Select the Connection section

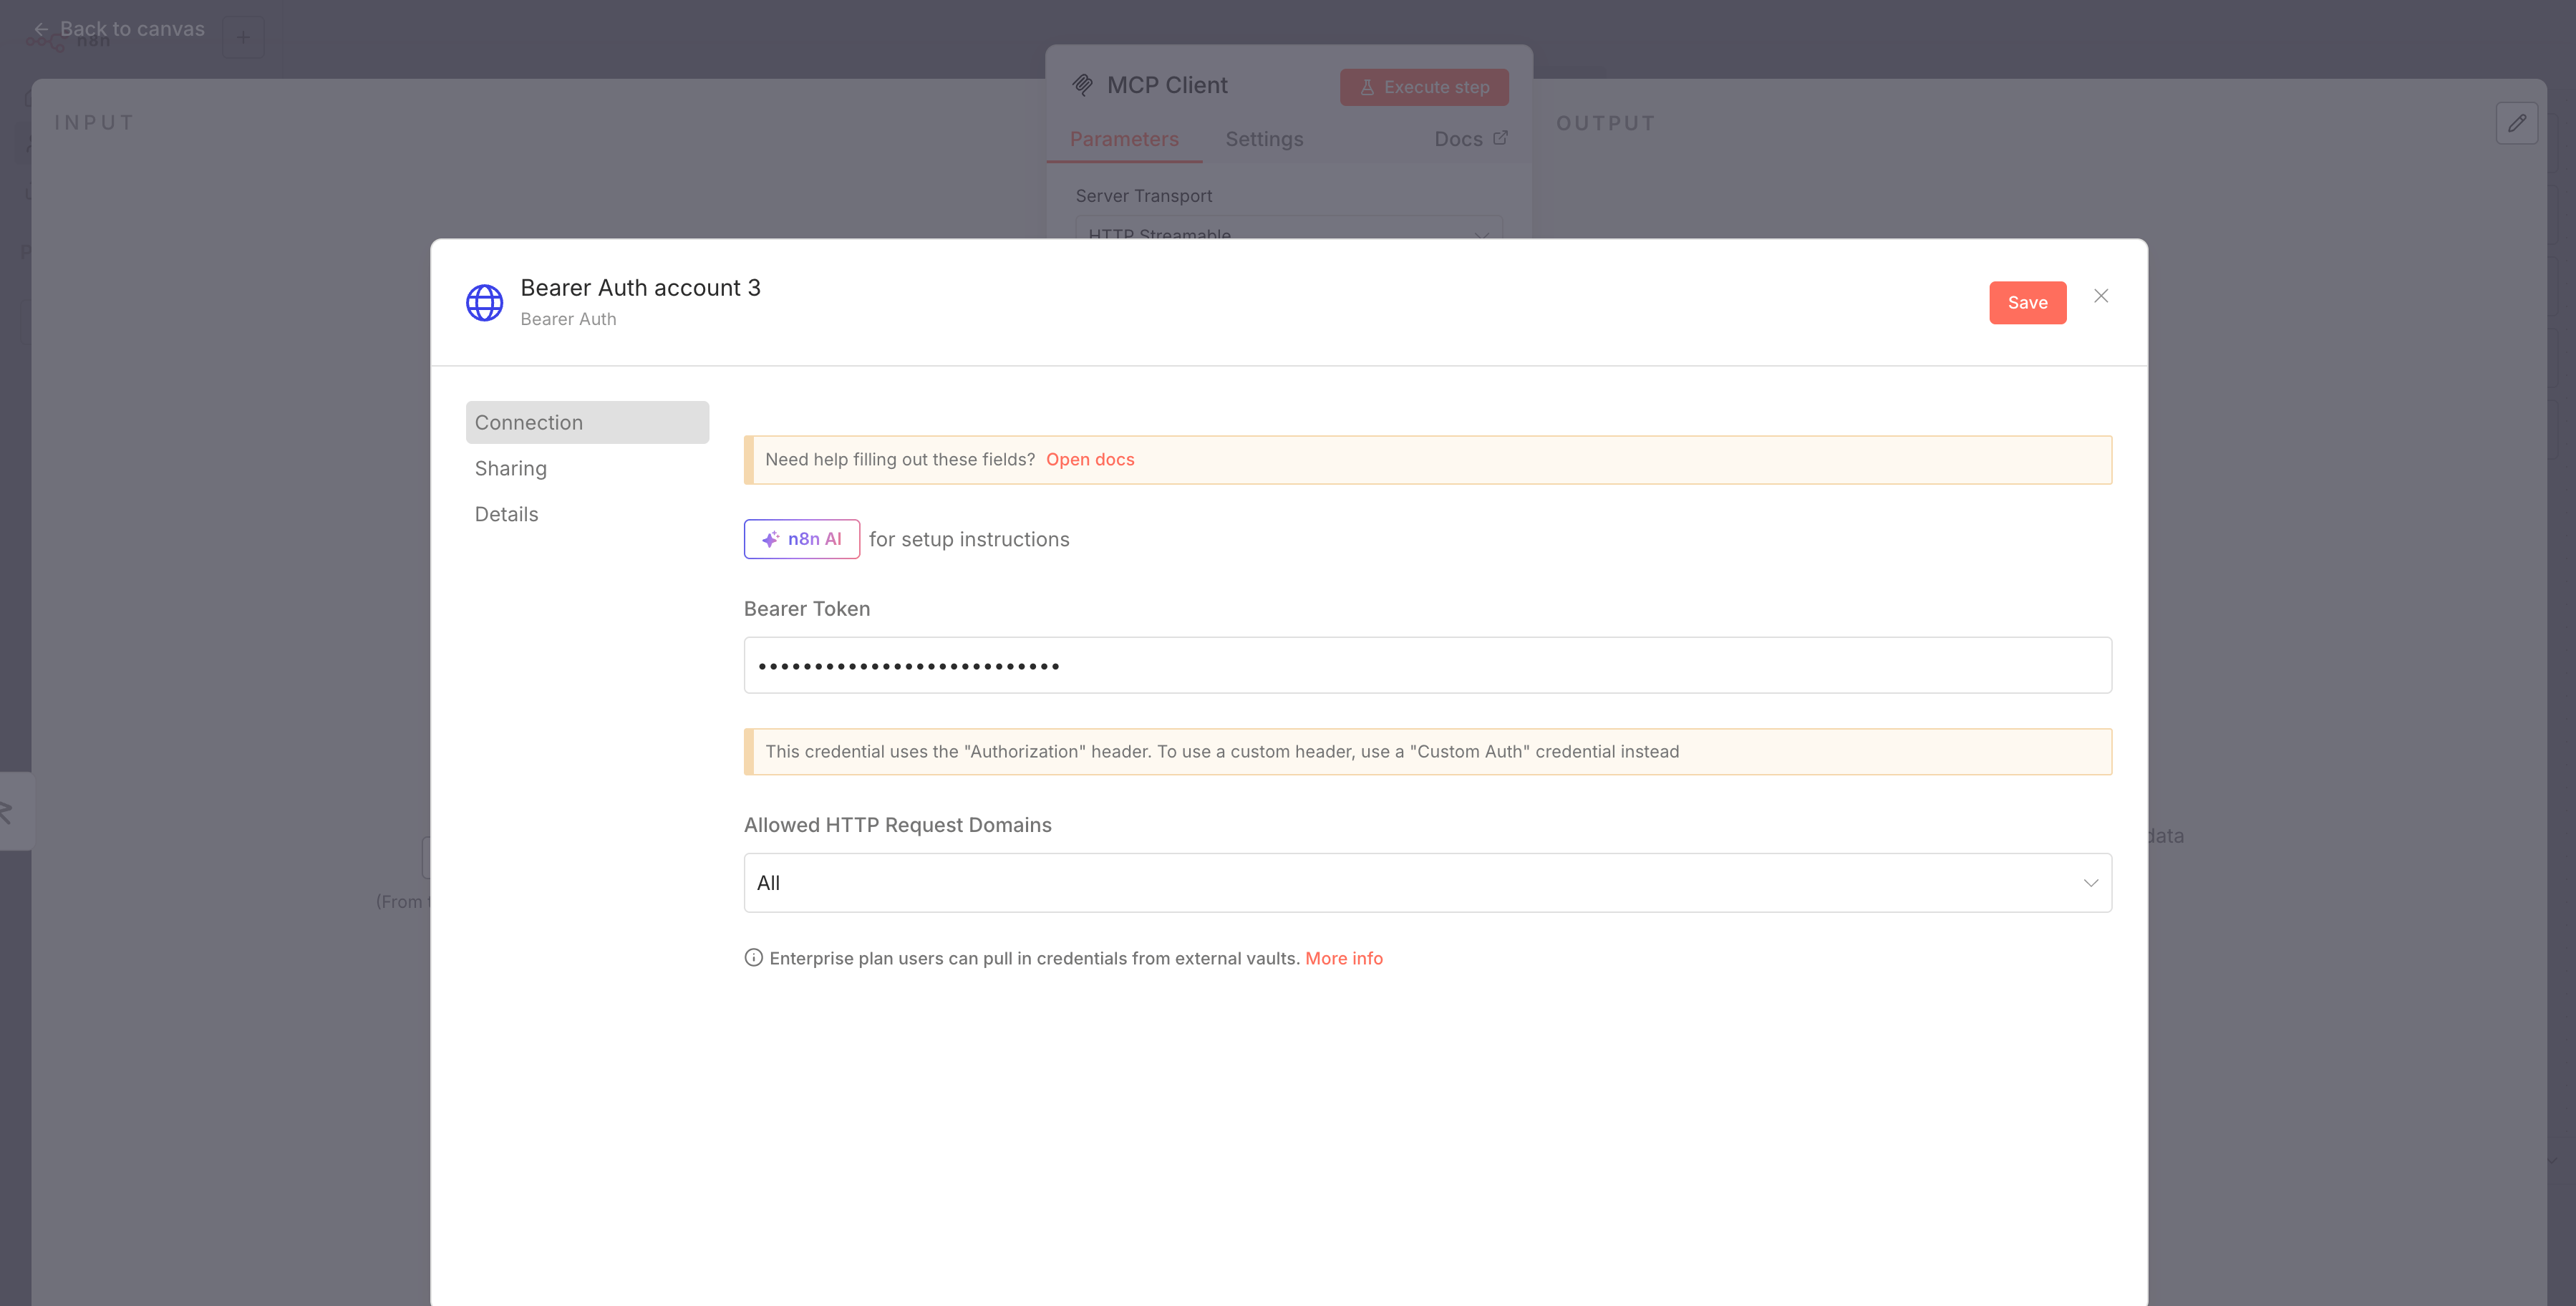(586, 422)
